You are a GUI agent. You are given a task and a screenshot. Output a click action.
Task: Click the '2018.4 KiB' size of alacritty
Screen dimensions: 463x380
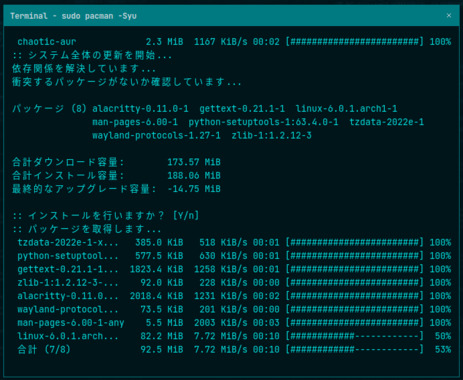click(x=156, y=296)
